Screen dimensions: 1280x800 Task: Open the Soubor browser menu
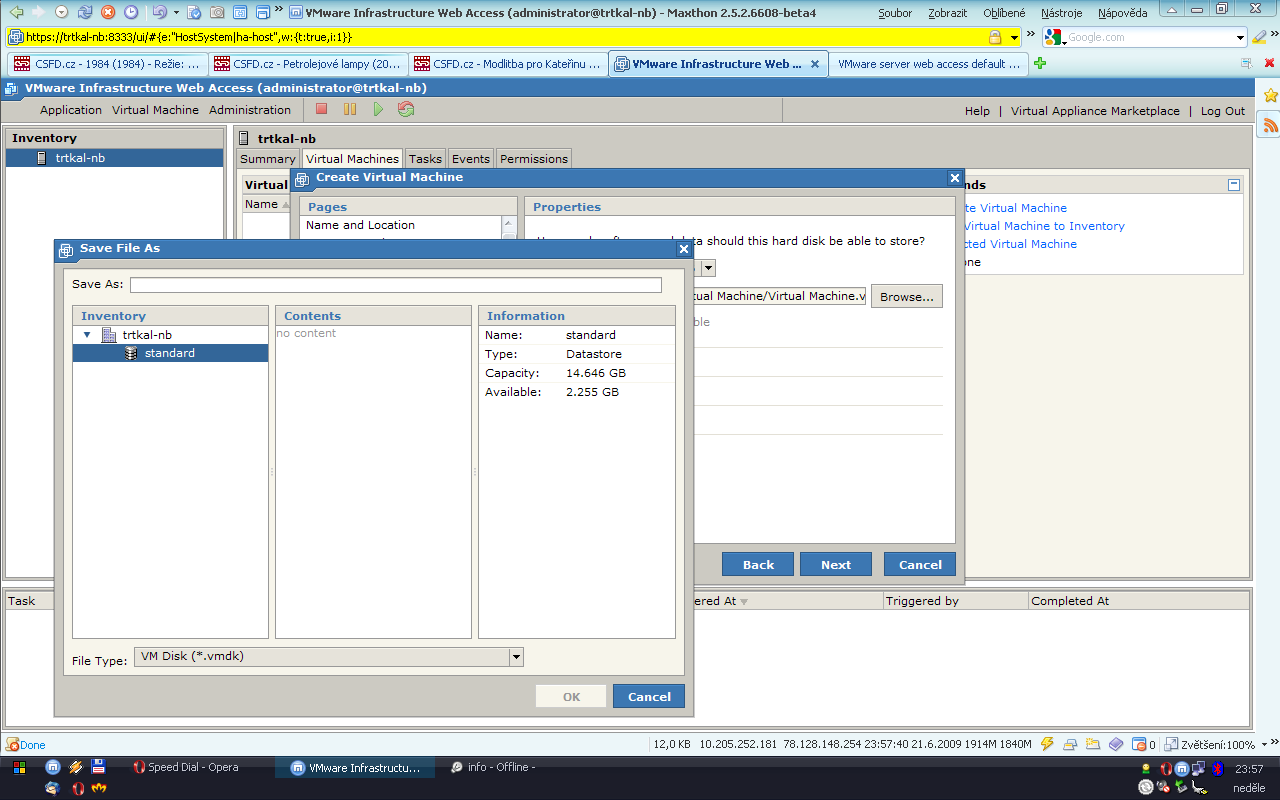point(895,13)
